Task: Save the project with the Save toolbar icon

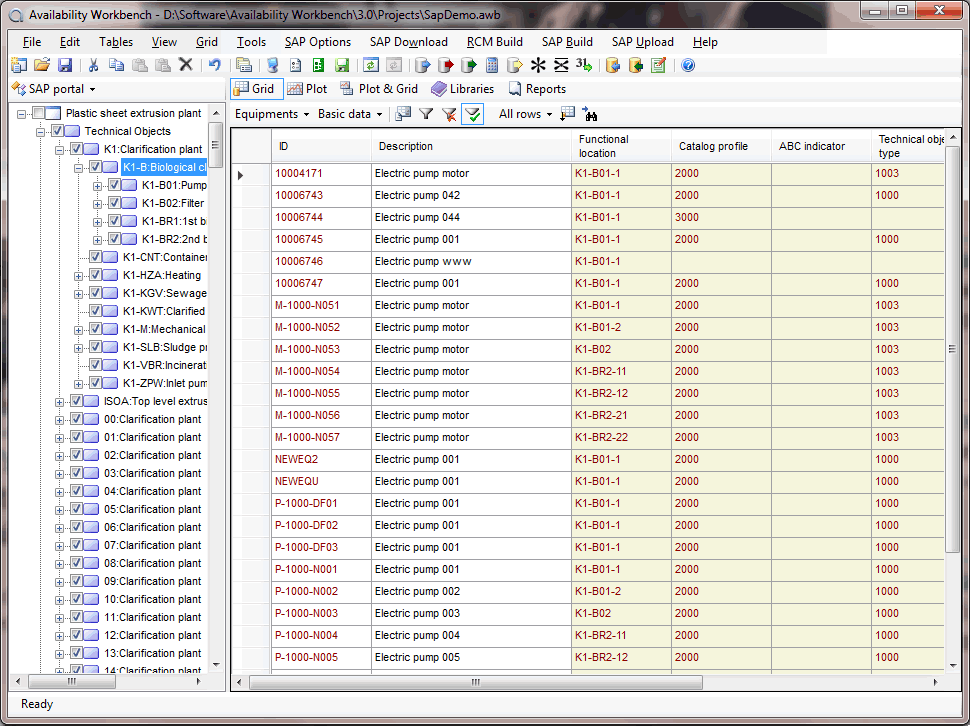Action: point(64,64)
